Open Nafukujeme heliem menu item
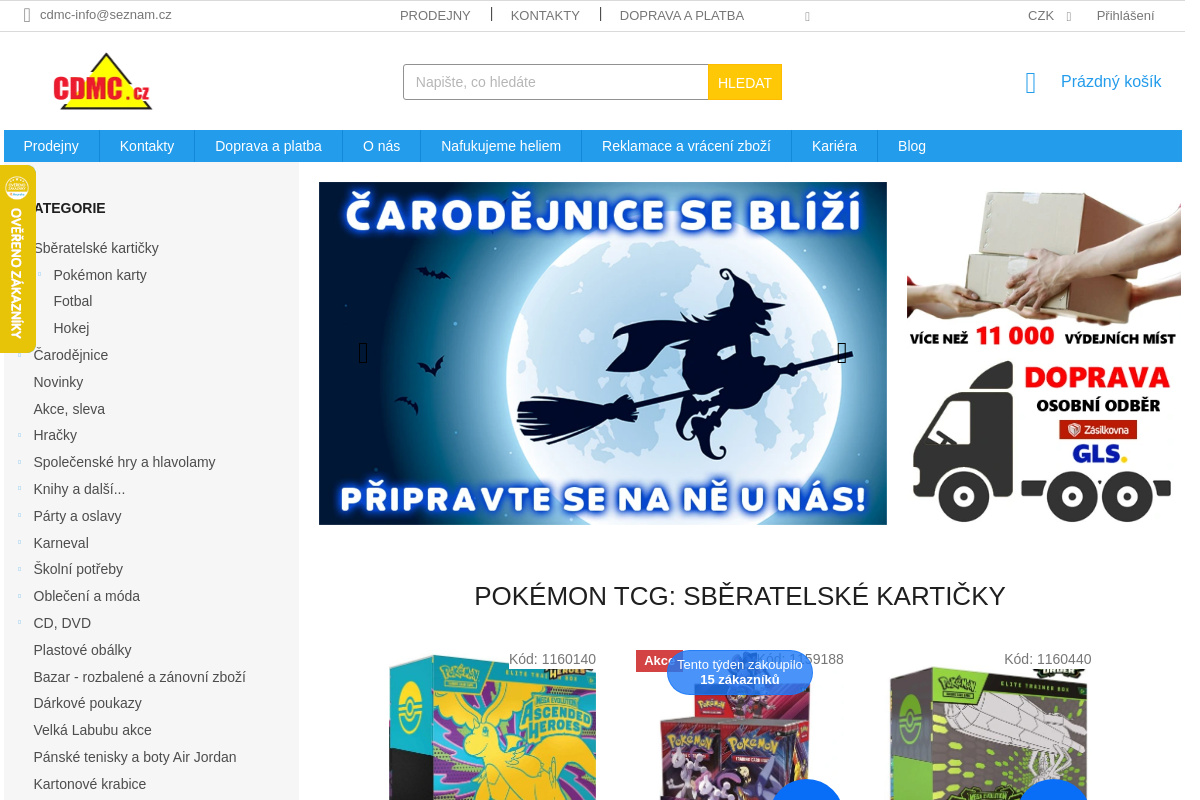 (x=501, y=146)
